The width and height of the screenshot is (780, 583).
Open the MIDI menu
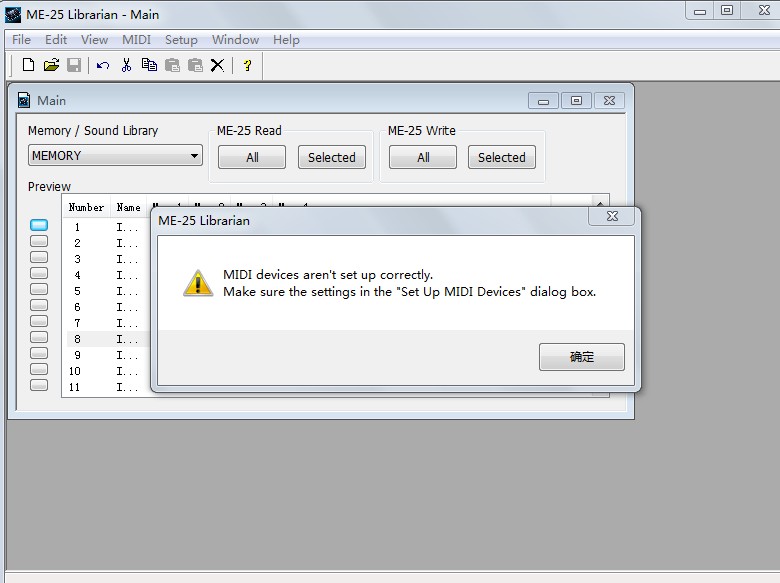[136, 39]
